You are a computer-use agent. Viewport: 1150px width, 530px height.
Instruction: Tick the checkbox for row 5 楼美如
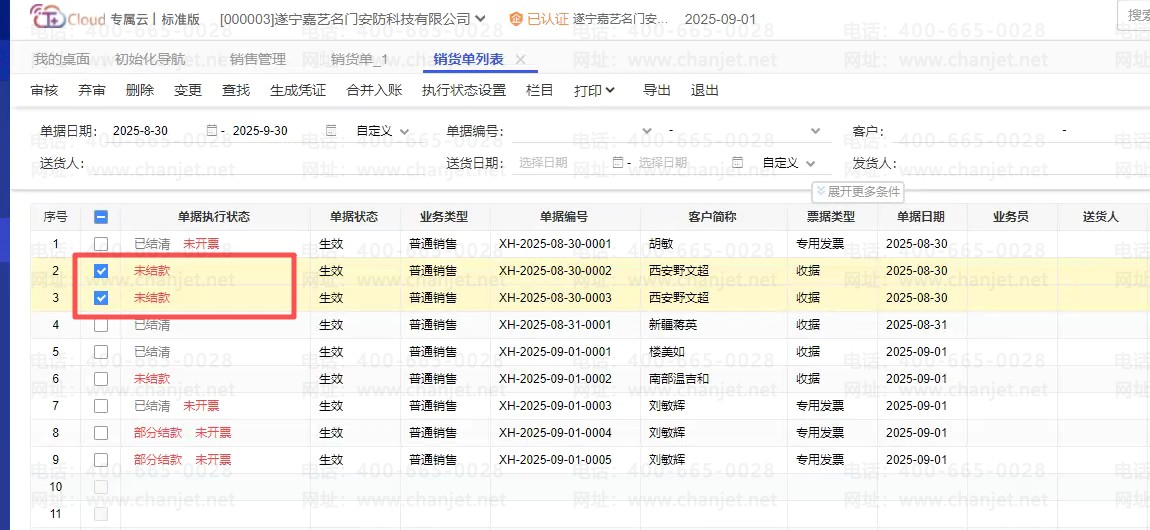pyautogui.click(x=101, y=352)
